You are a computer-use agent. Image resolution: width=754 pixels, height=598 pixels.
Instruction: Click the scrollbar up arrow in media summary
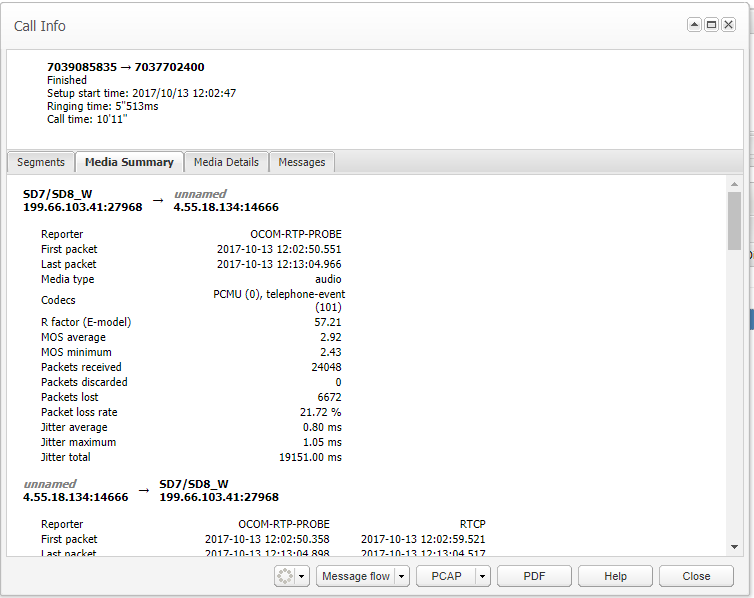(x=735, y=184)
